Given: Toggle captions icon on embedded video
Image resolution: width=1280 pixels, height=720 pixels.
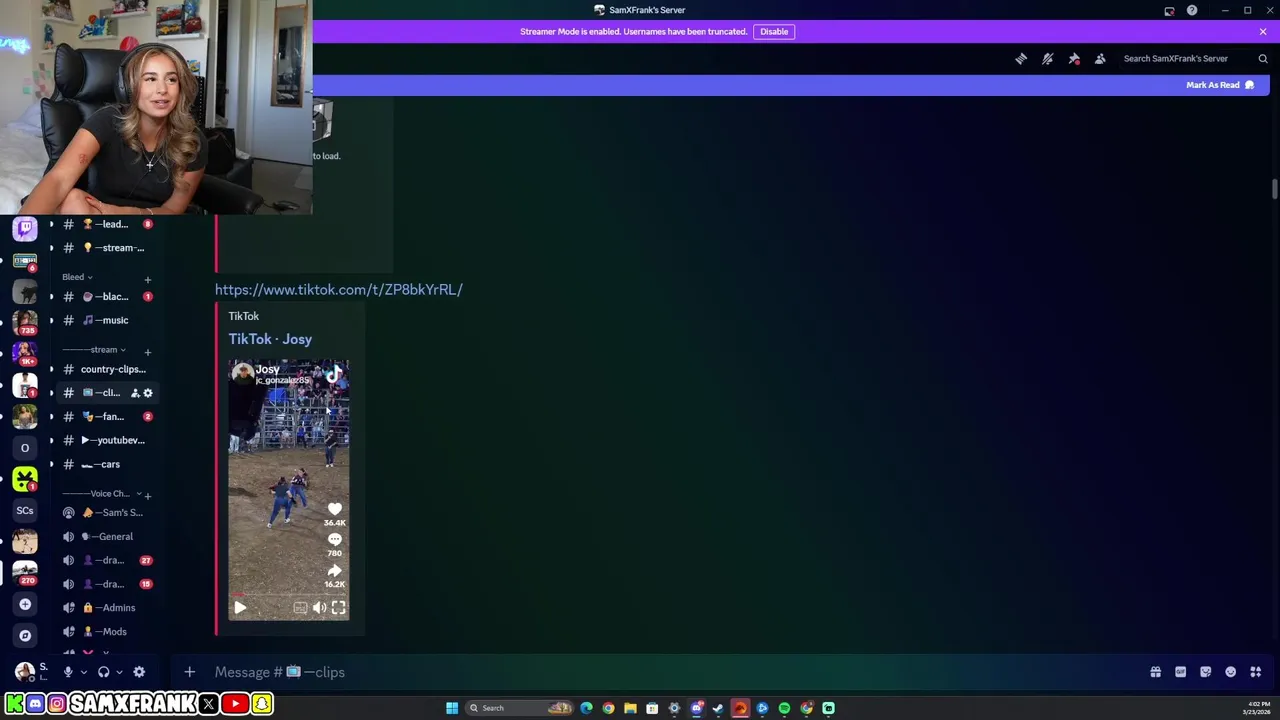Looking at the screenshot, I should [300, 607].
